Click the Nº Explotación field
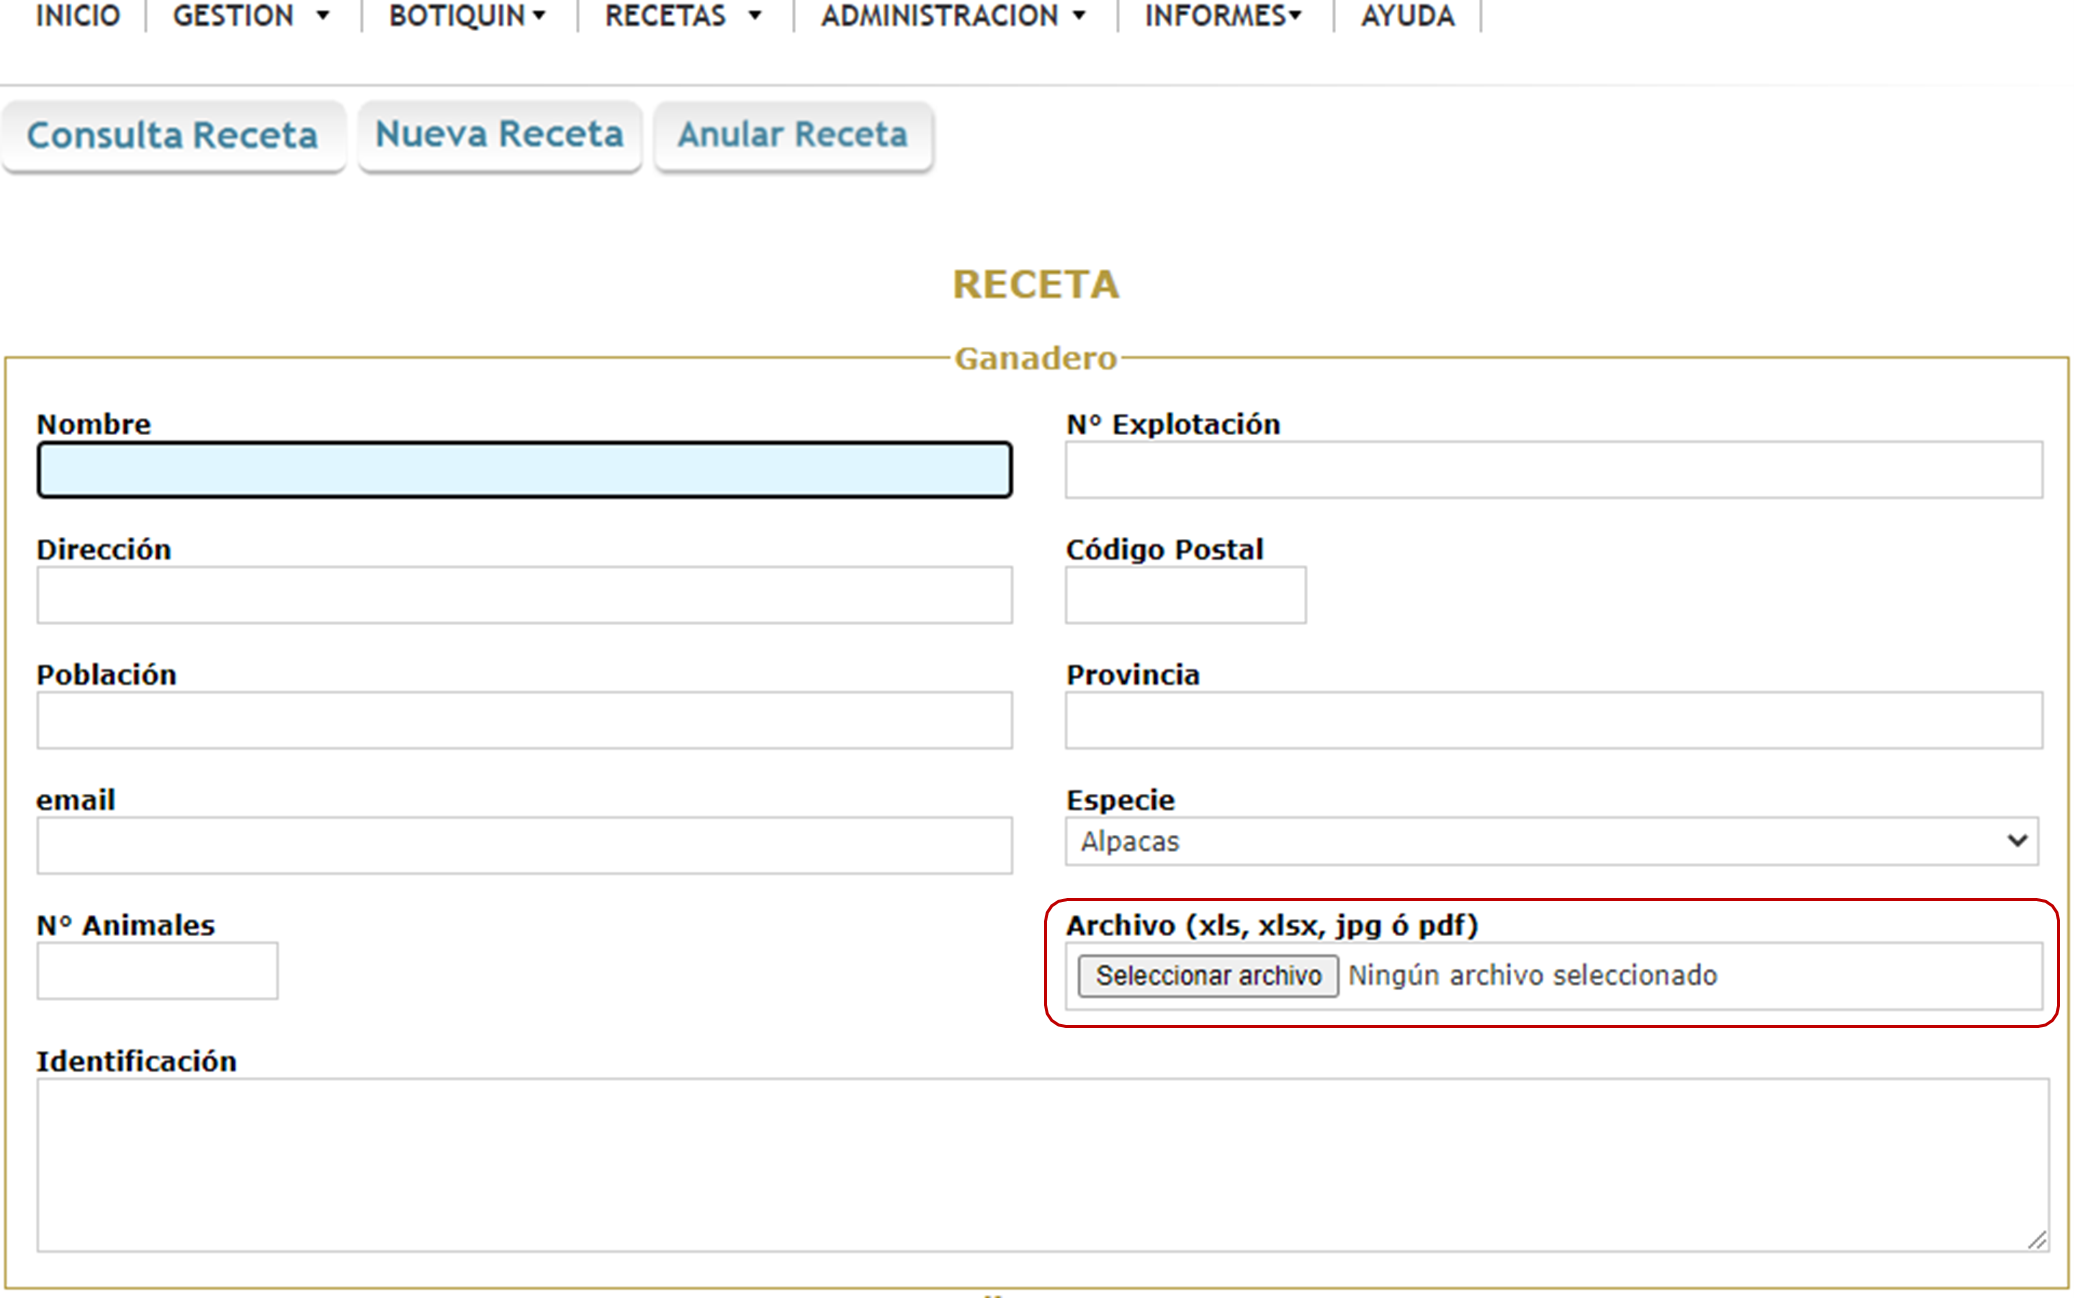 point(1553,470)
